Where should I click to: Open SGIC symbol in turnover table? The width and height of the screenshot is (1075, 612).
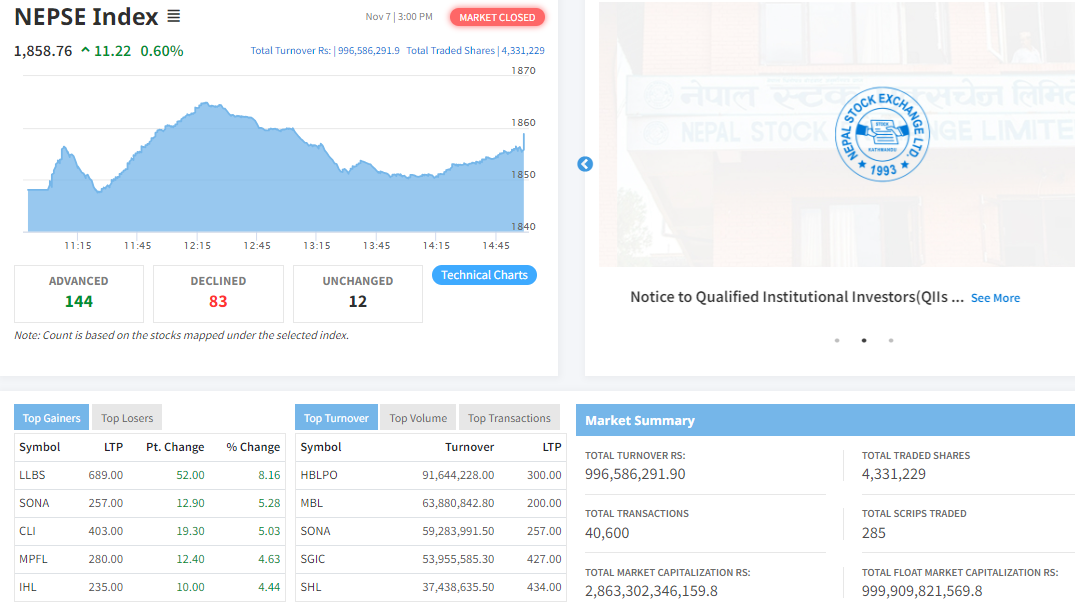[313, 559]
